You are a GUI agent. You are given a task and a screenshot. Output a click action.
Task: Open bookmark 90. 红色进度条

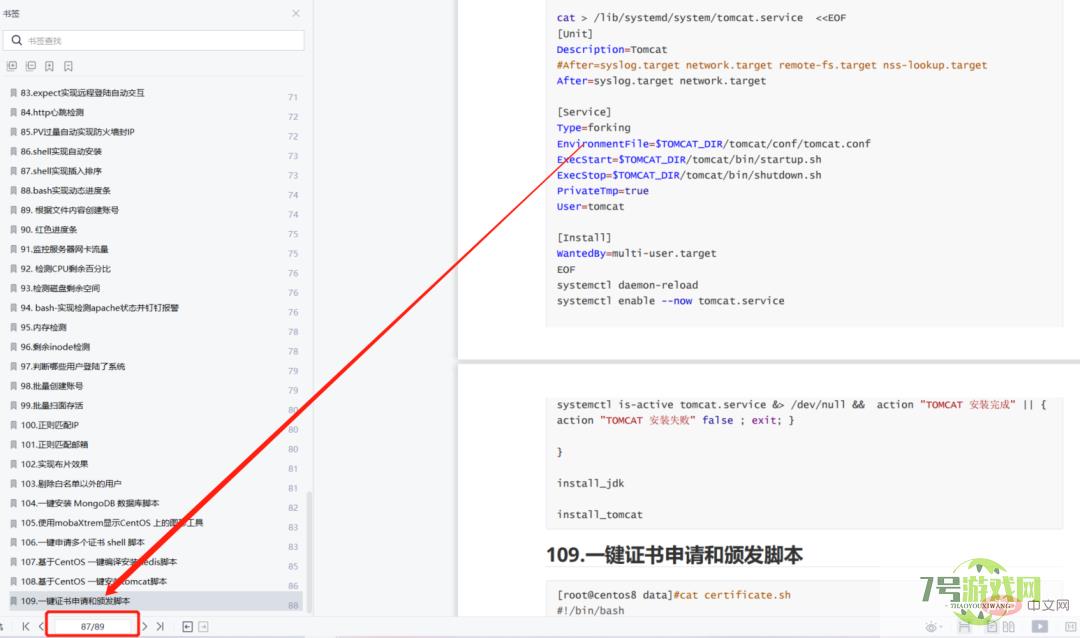tap(48, 229)
